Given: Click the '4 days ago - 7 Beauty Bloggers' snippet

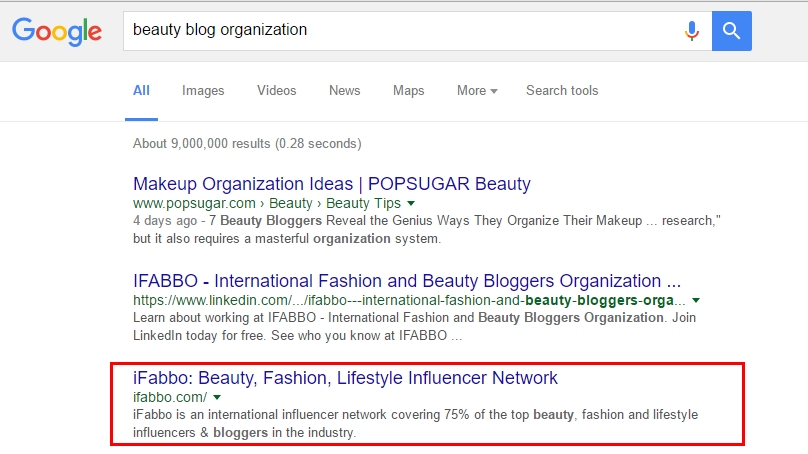Looking at the screenshot, I should click(427, 230).
